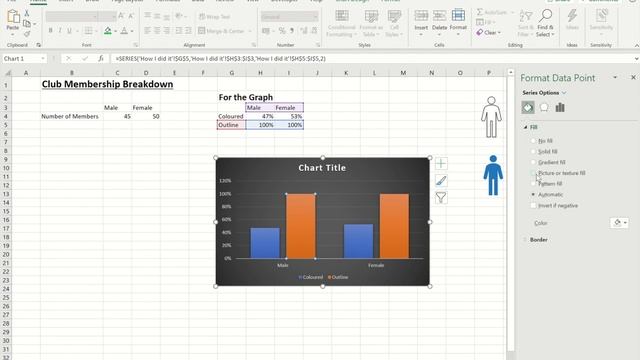
Task: Select the blue filled person figure picture
Action: click(493, 176)
